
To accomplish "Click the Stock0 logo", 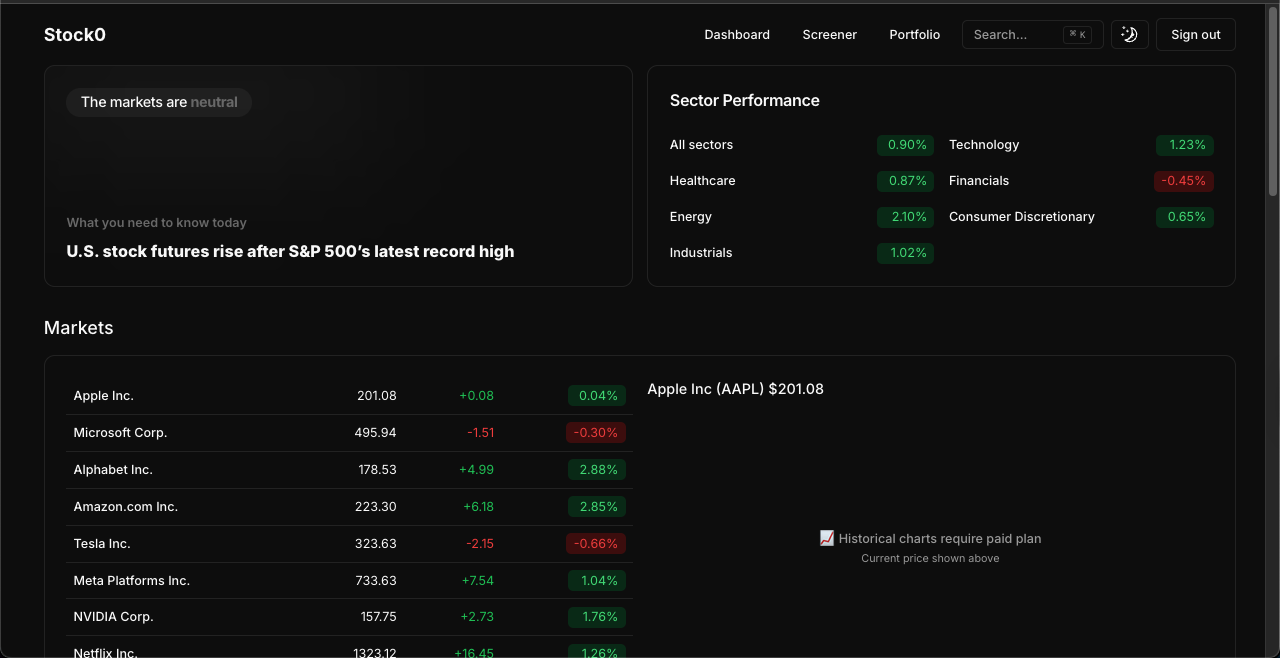I will [x=75, y=35].
